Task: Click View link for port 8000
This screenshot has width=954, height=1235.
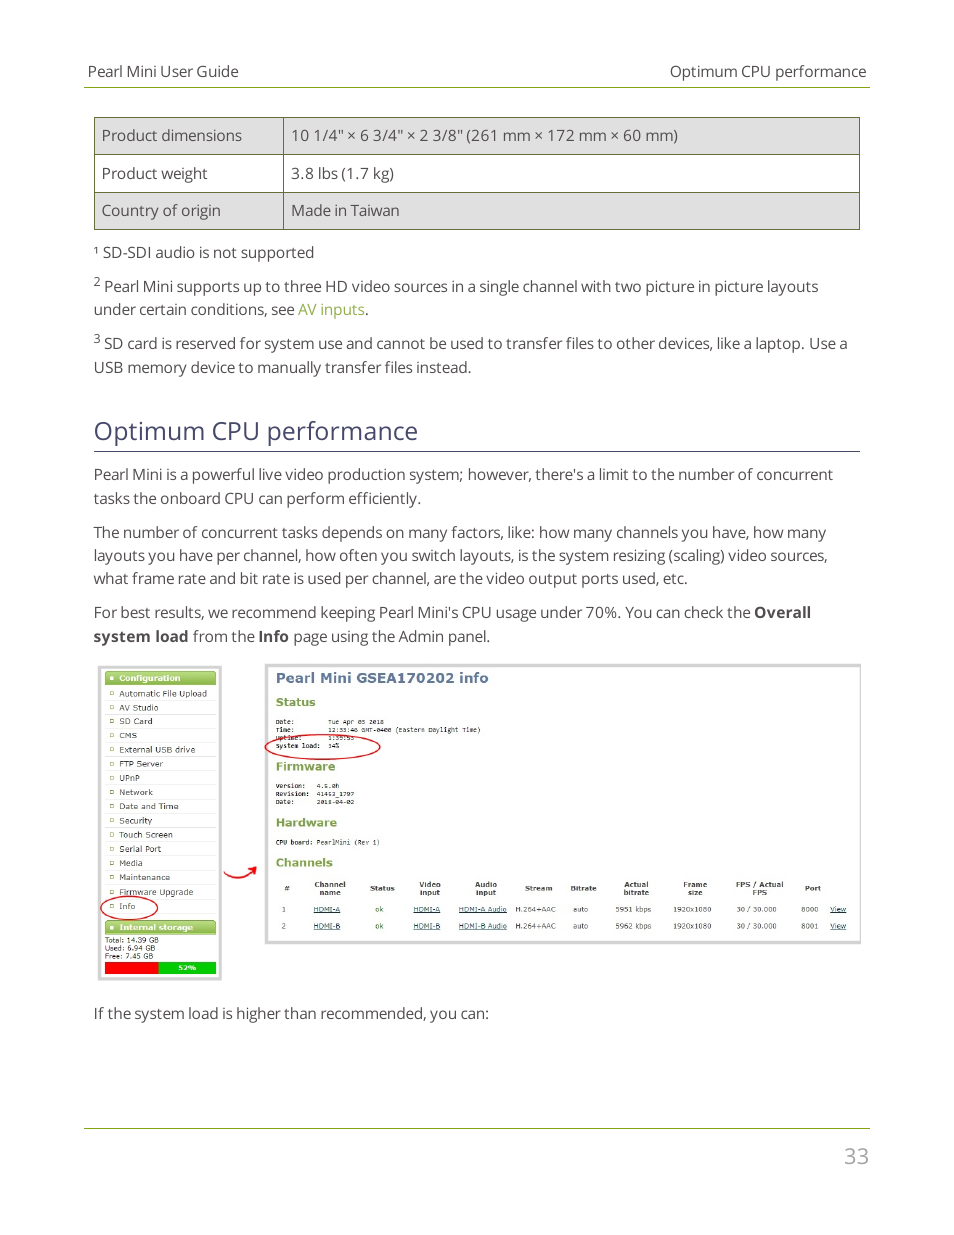Action: pos(838,910)
